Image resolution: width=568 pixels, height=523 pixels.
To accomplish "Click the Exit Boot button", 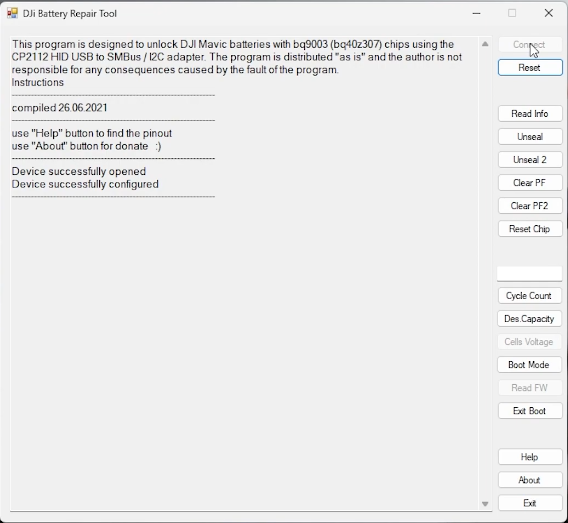I will pyautogui.click(x=530, y=411).
